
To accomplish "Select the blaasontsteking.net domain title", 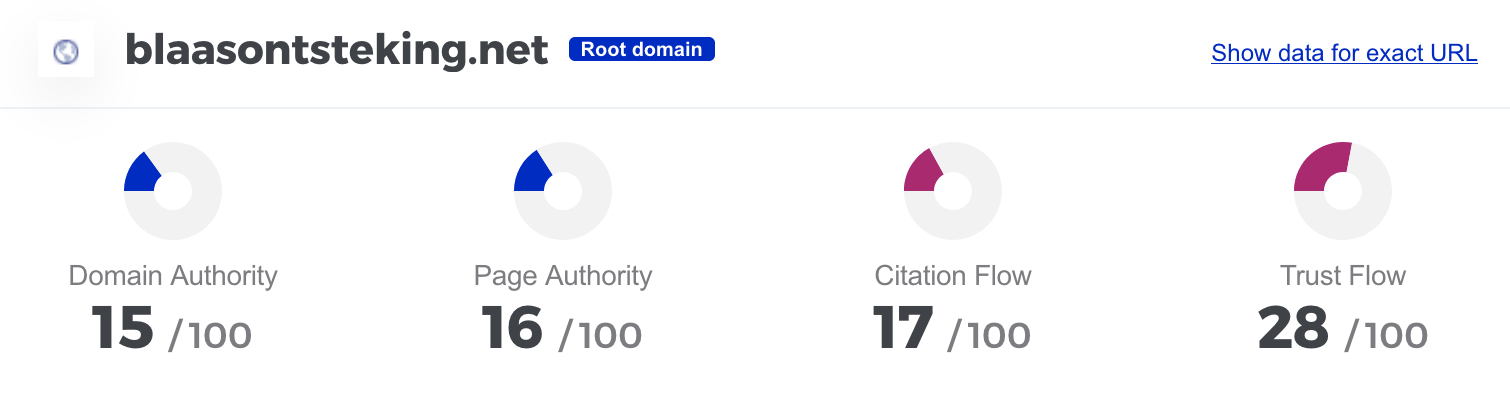I will click(x=337, y=50).
